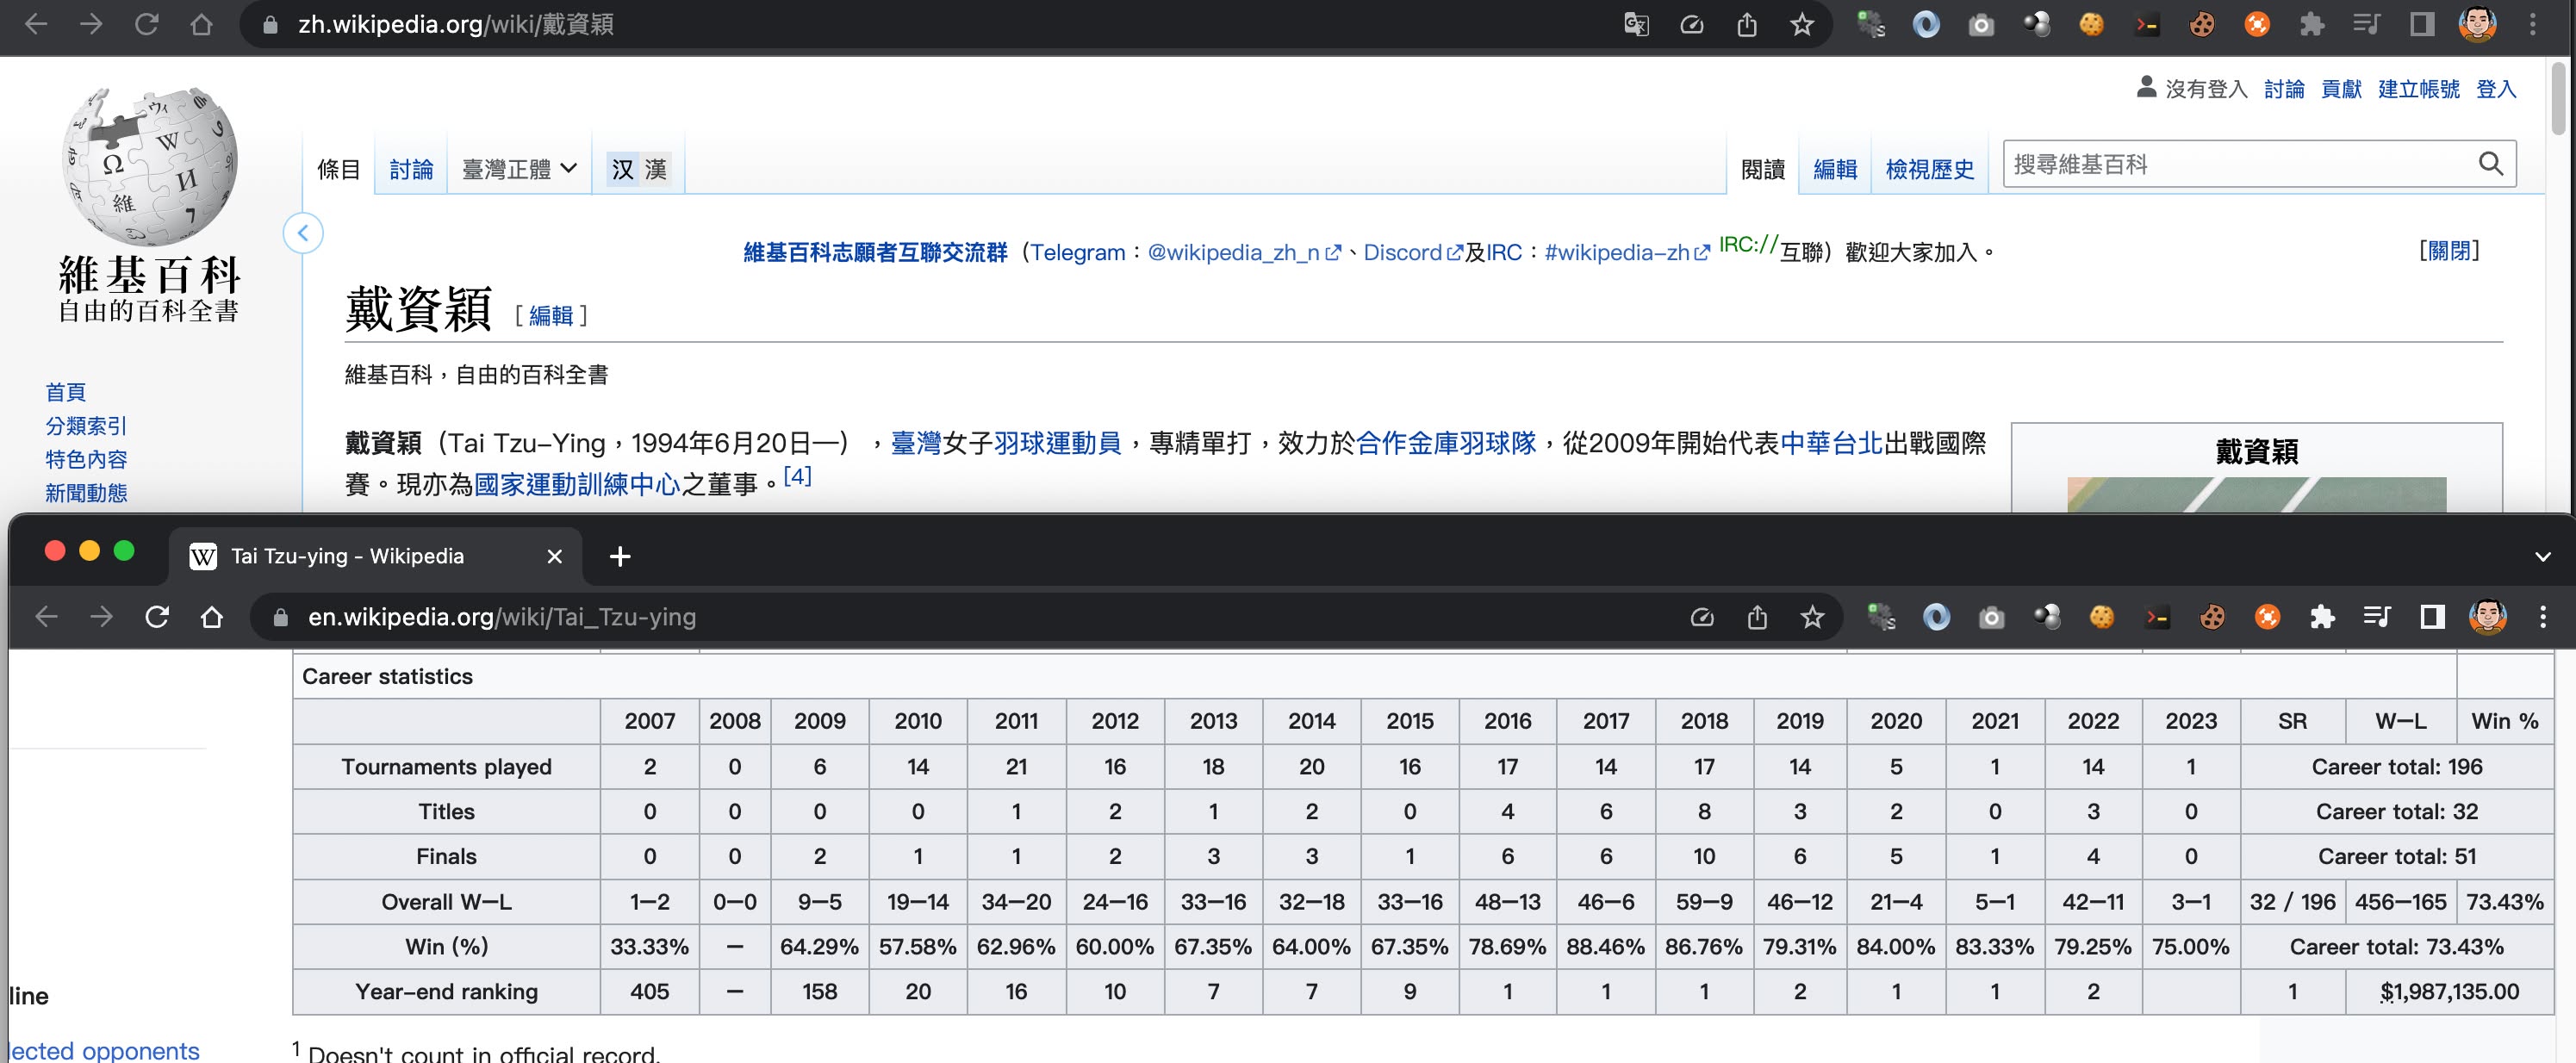Open the 合作金庫羽球隊 link
The image size is (2576, 1063).
(1445, 443)
